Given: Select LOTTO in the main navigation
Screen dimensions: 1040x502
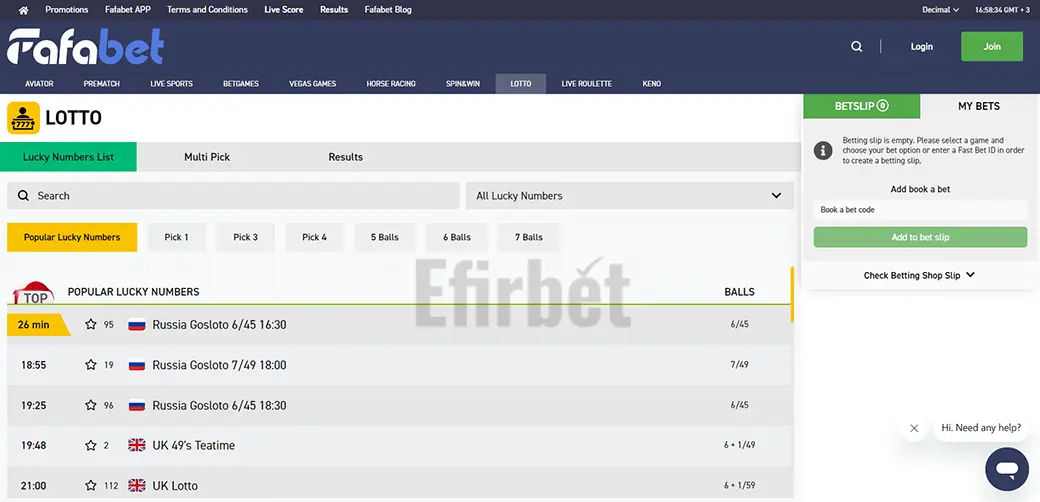Looking at the screenshot, I should pyautogui.click(x=521, y=84).
